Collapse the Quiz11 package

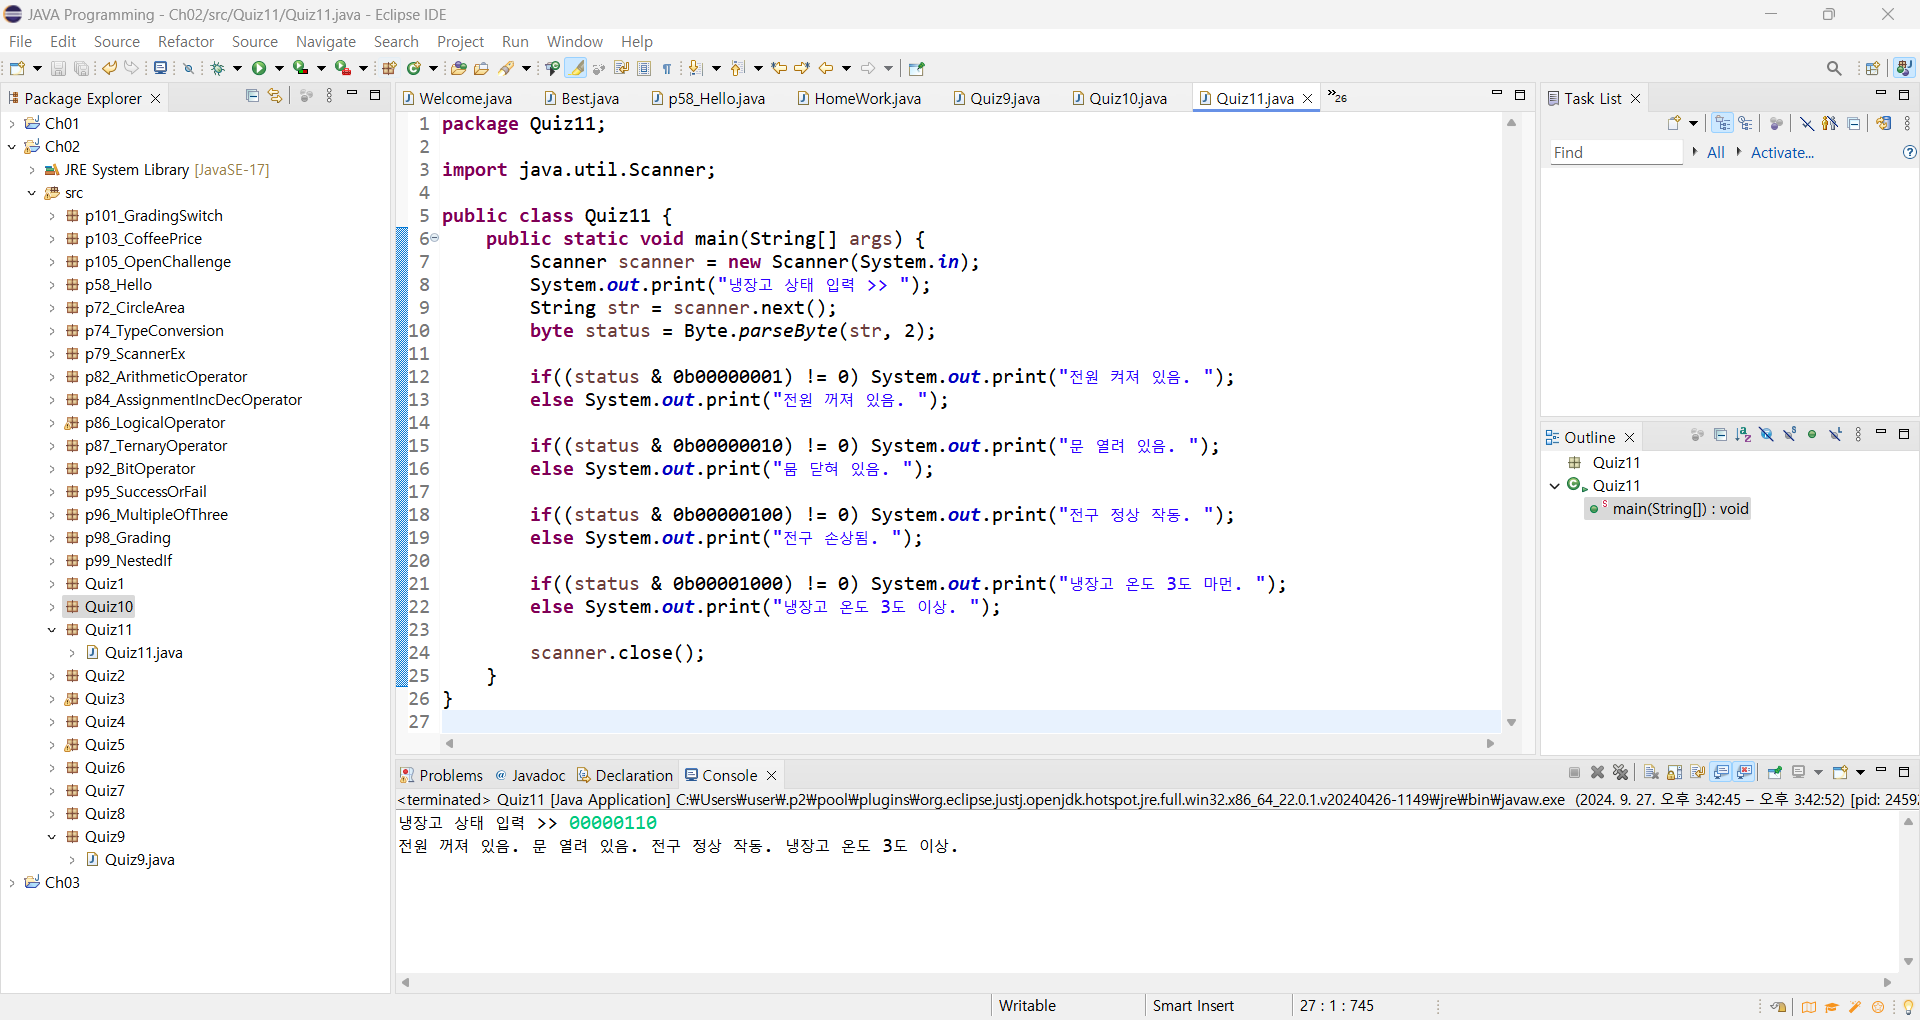pos(52,630)
